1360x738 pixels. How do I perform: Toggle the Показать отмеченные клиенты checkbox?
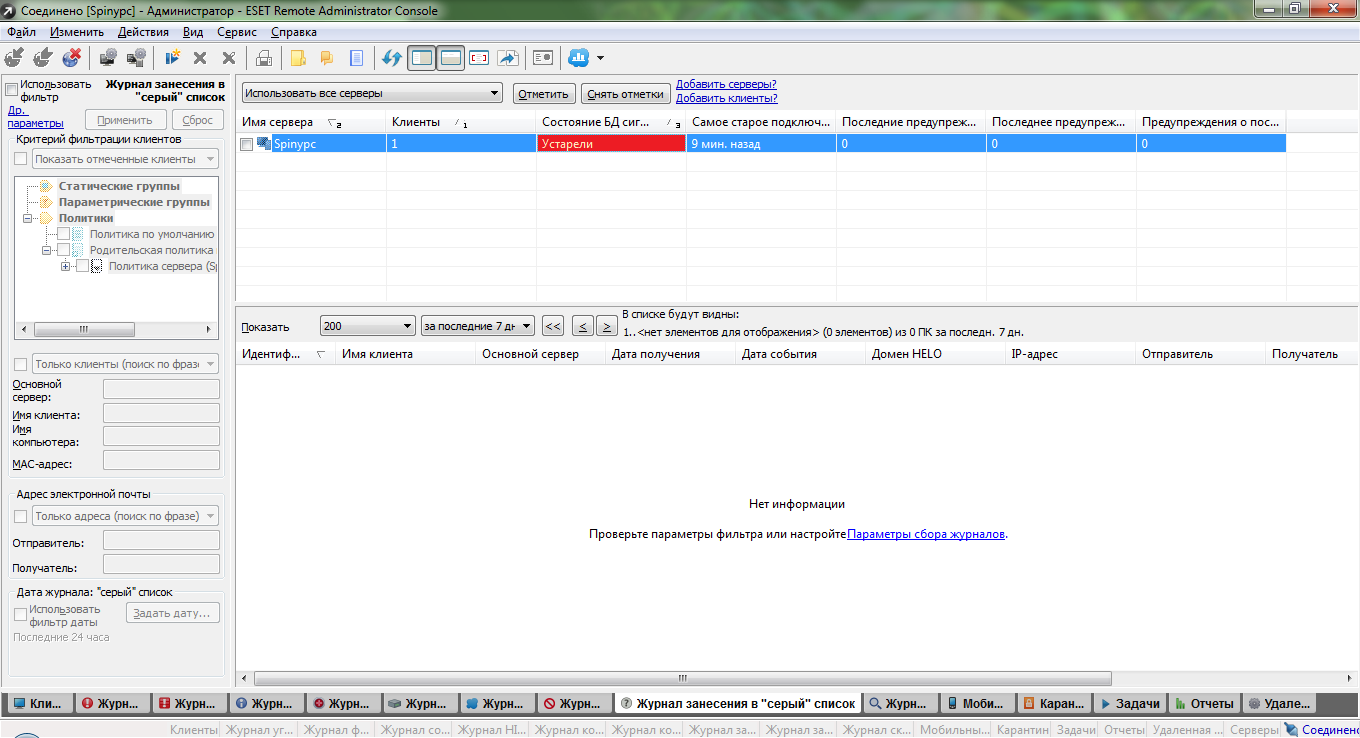click(20, 159)
